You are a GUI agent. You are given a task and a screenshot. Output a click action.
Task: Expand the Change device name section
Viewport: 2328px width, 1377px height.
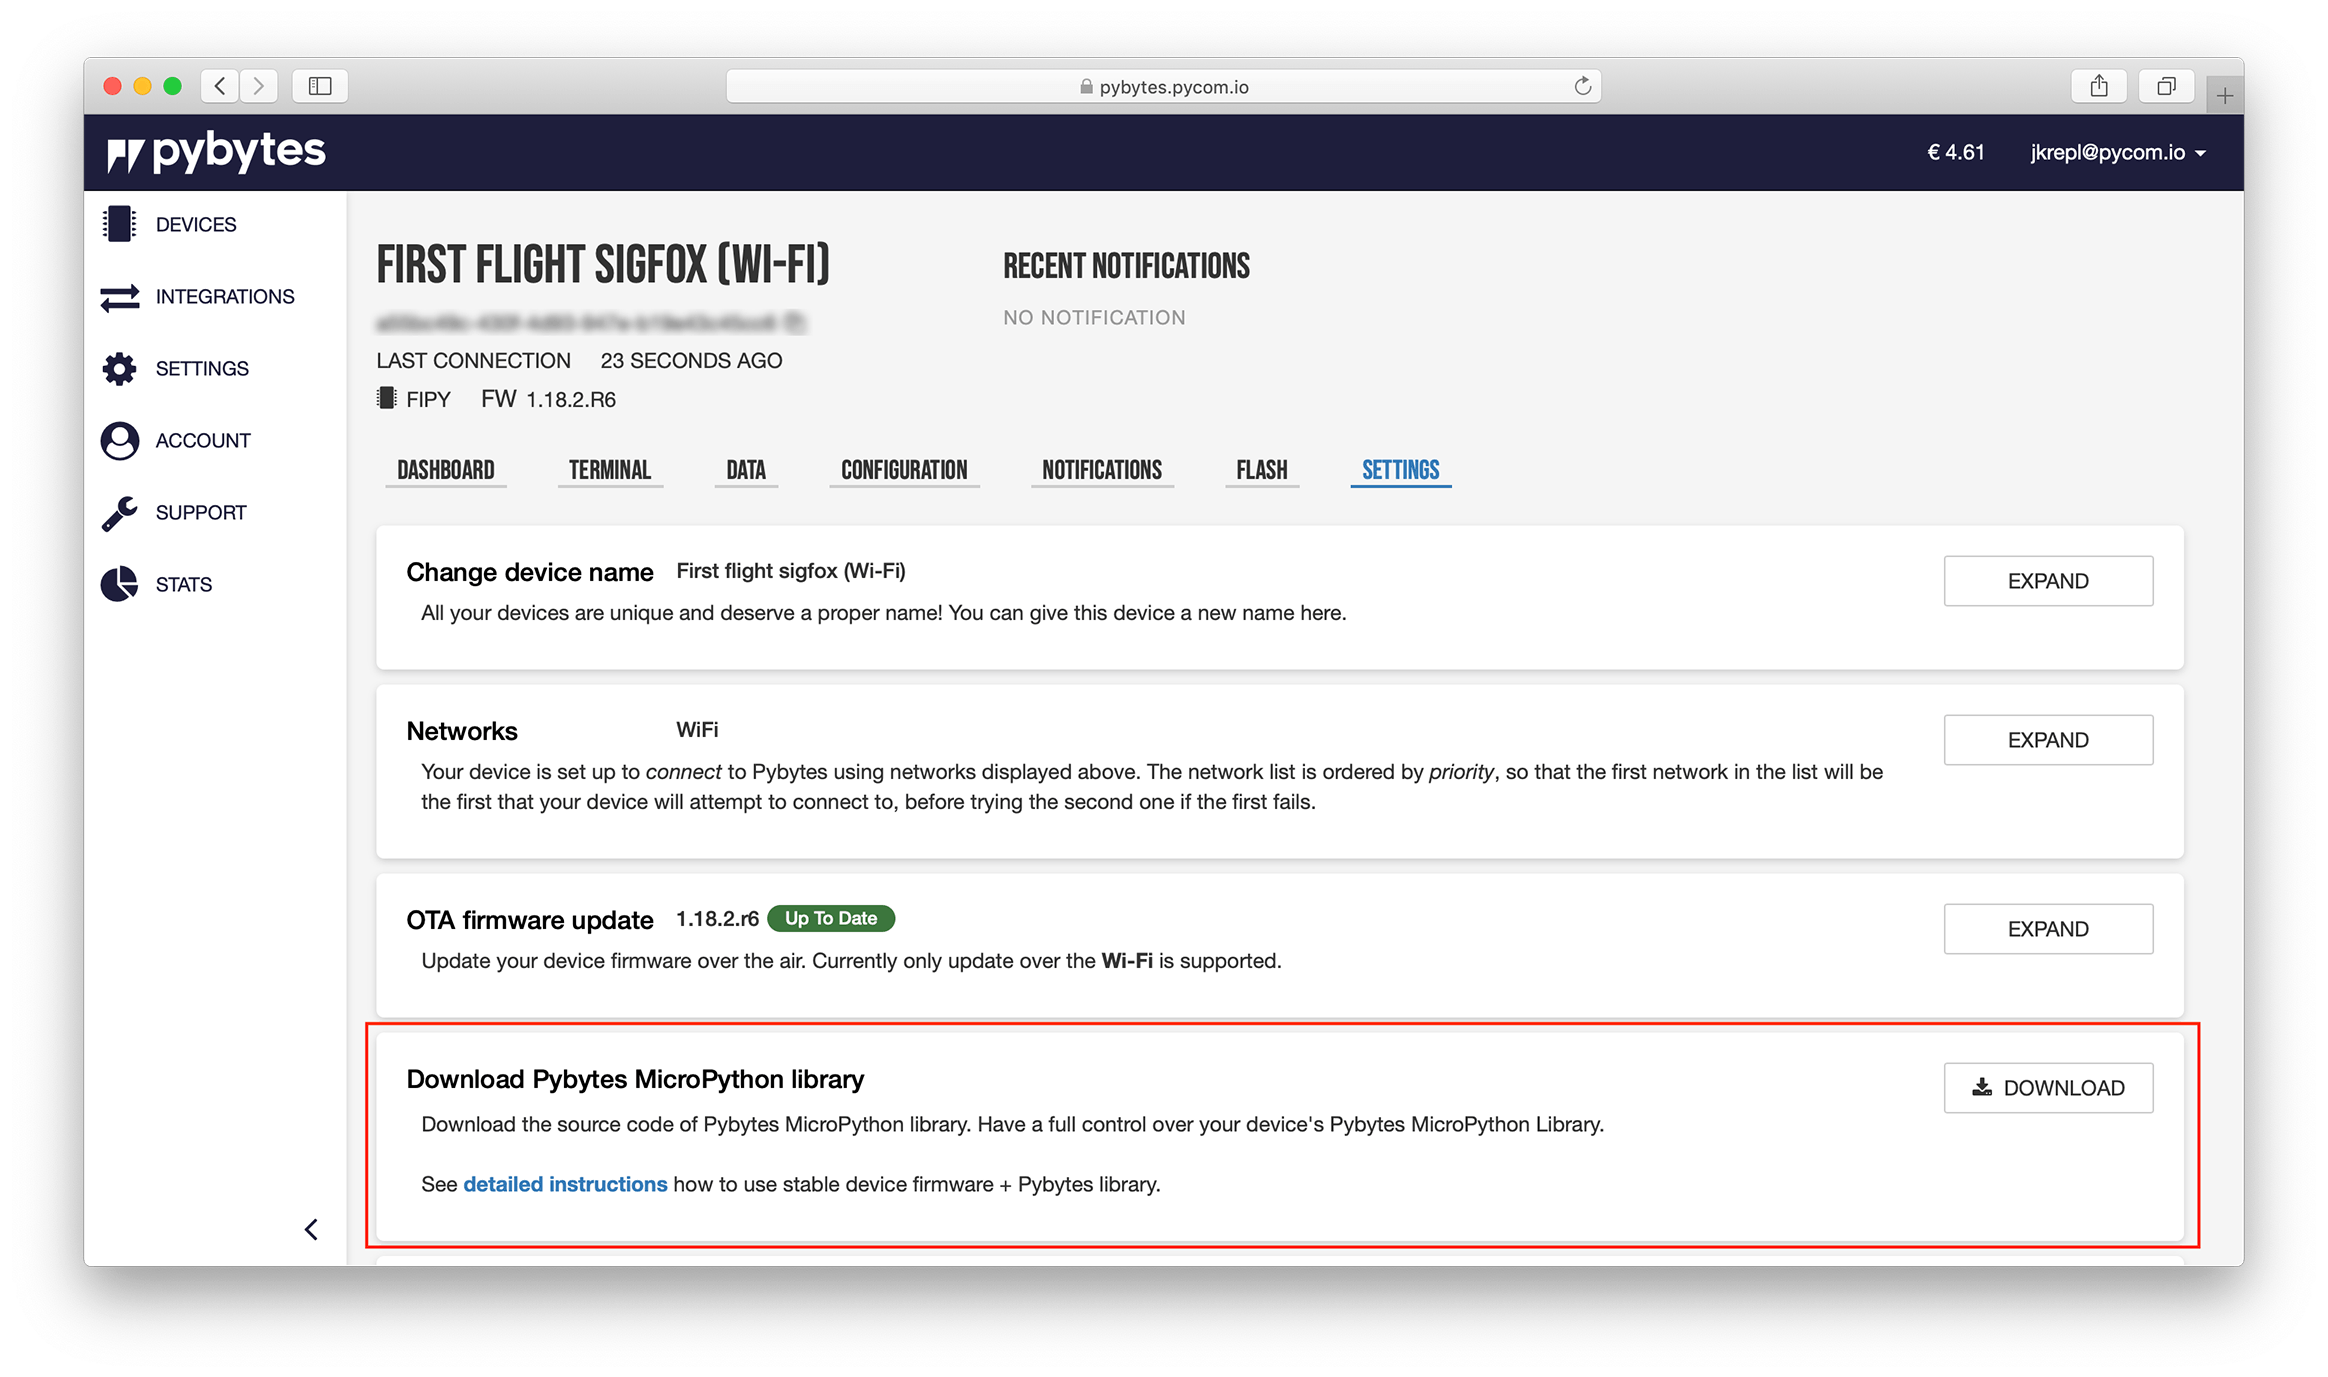click(x=2047, y=581)
